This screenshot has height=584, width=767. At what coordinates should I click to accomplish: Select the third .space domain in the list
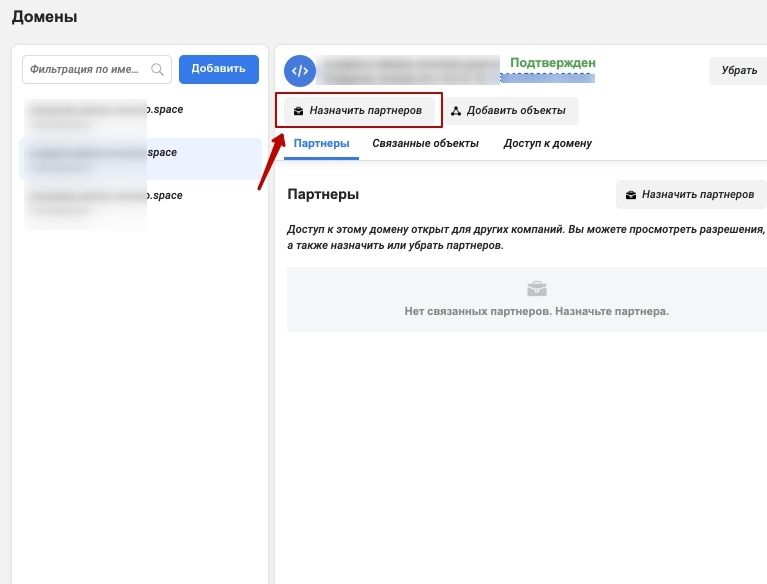click(x=105, y=200)
